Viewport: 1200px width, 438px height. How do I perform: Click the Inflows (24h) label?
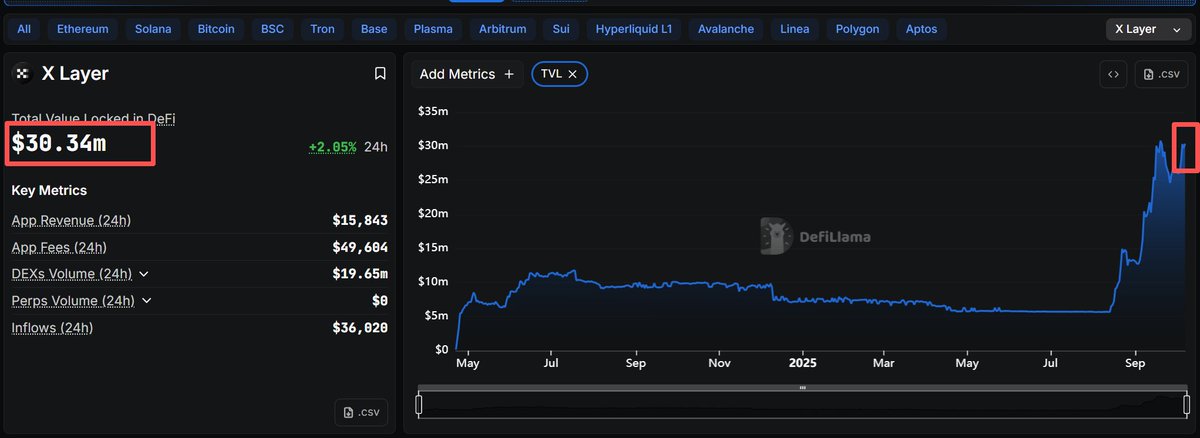coord(53,327)
